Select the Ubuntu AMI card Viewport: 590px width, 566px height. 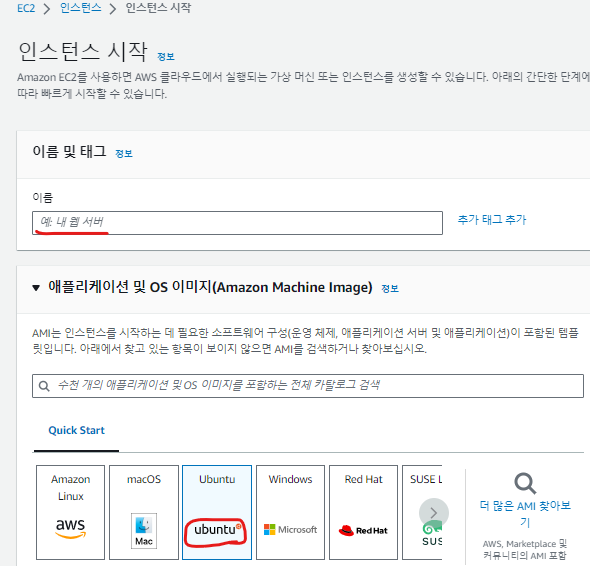[217, 512]
